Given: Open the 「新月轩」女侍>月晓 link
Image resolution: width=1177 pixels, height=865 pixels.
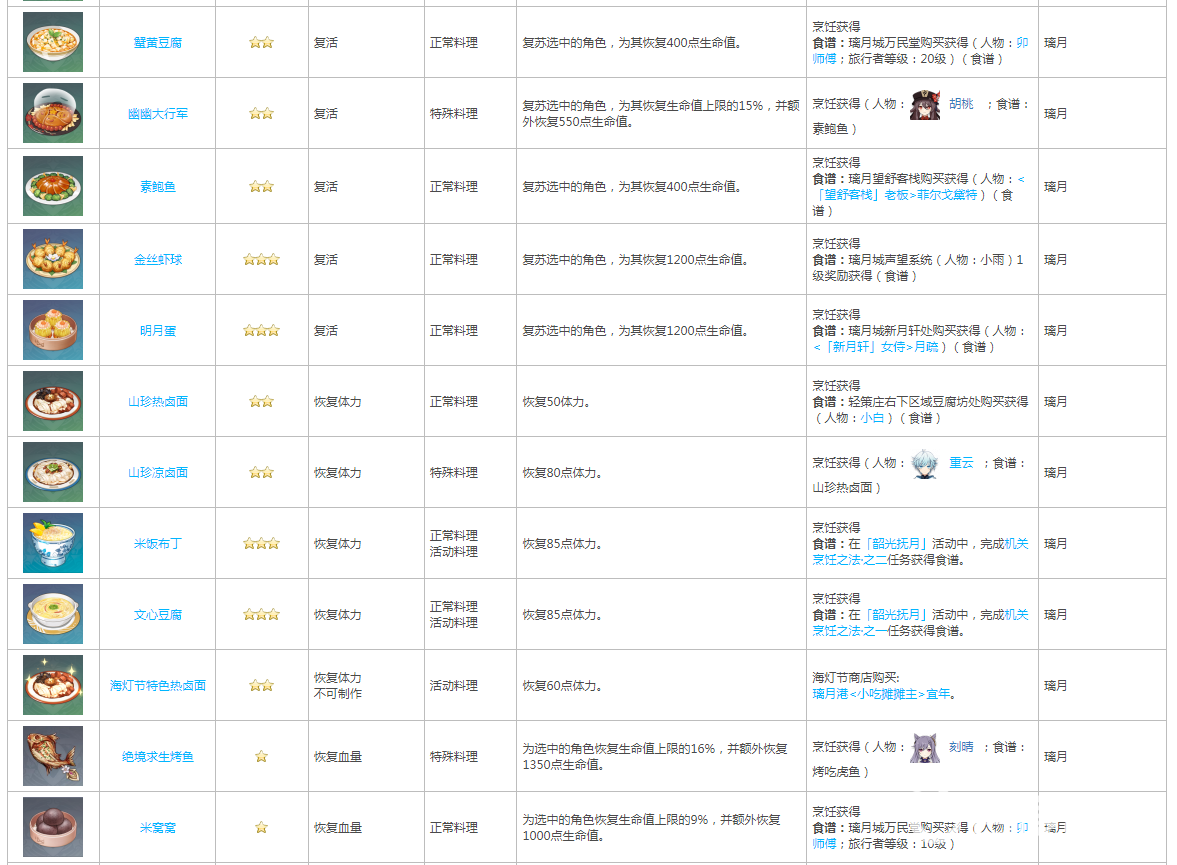Looking at the screenshot, I should 876,347.
